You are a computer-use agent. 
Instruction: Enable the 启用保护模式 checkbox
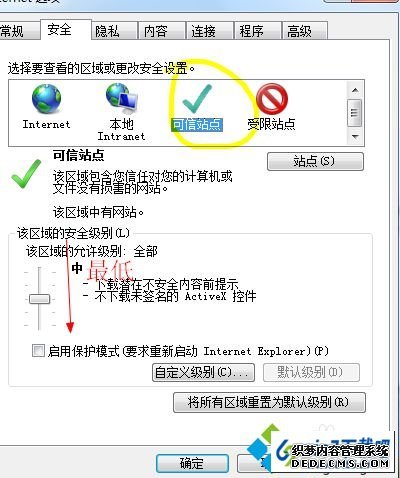(38, 351)
